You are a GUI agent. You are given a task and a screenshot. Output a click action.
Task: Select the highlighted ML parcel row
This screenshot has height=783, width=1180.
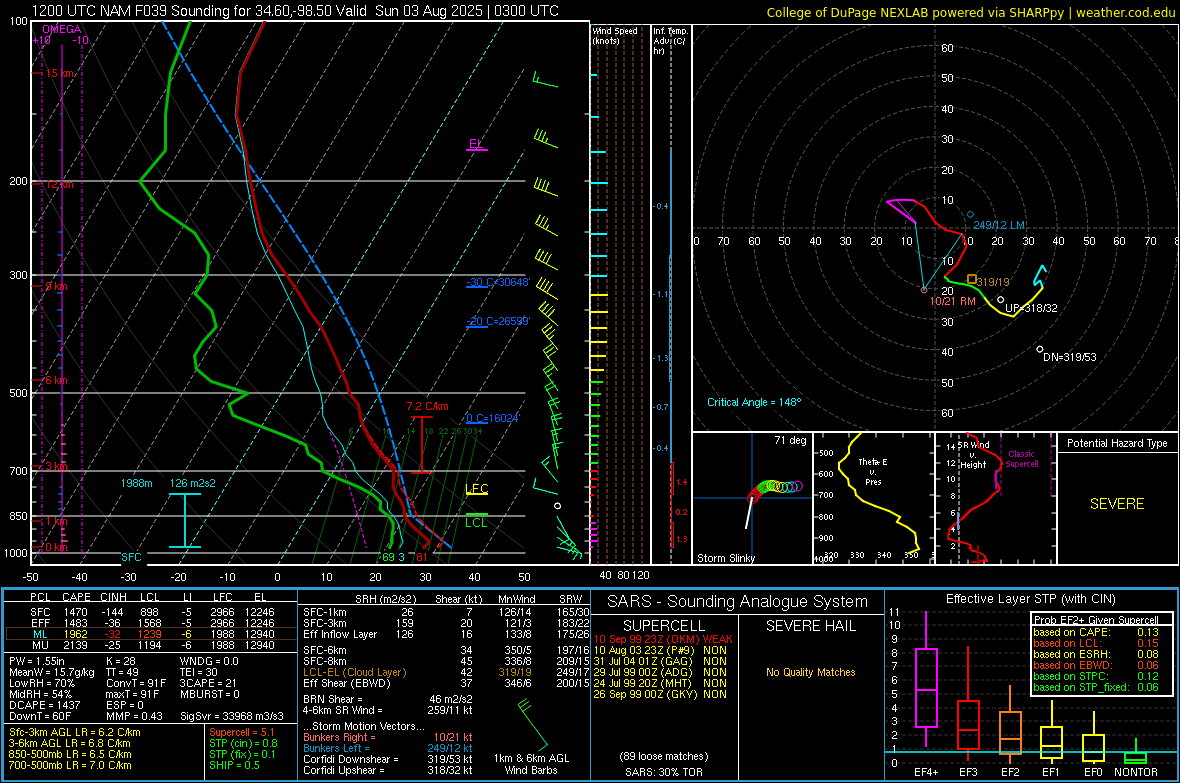pyautogui.click(x=151, y=634)
